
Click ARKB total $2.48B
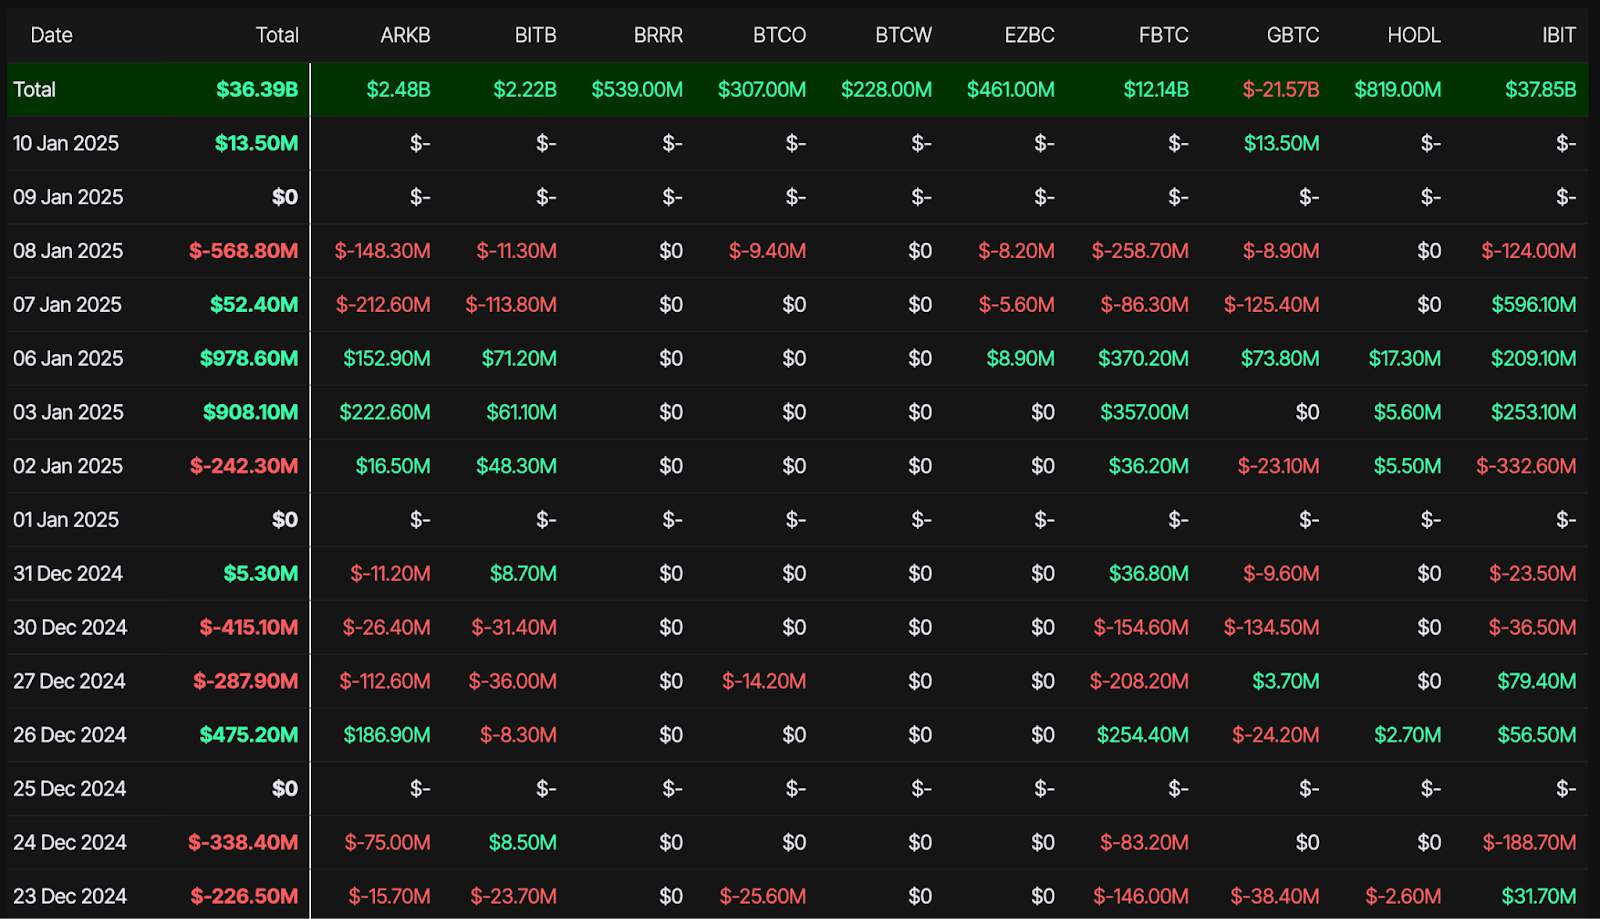398,89
